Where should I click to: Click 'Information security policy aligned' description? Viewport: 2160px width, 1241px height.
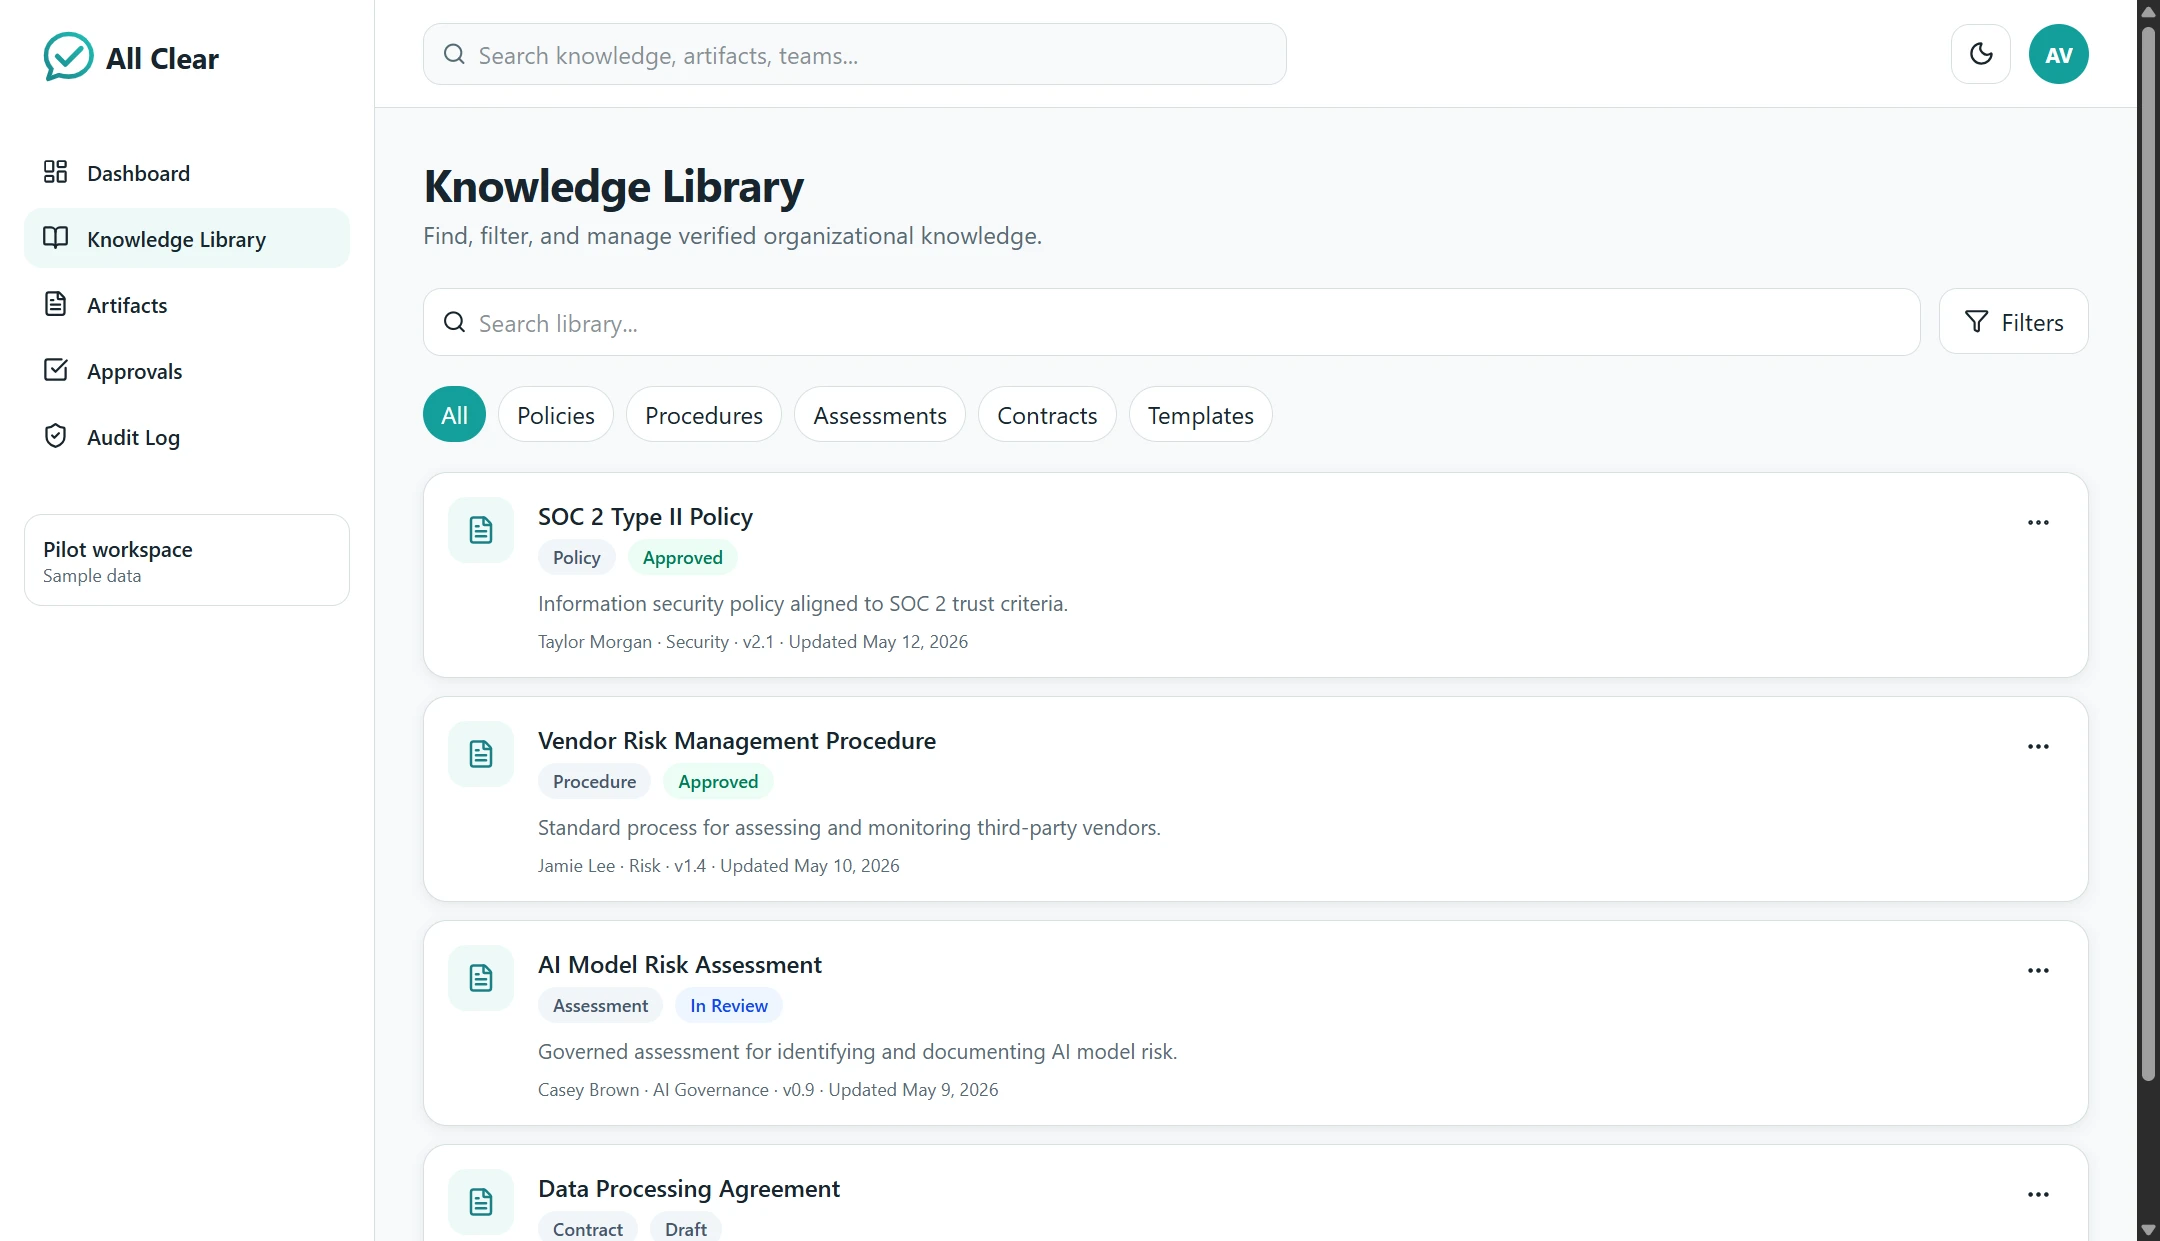point(803,604)
